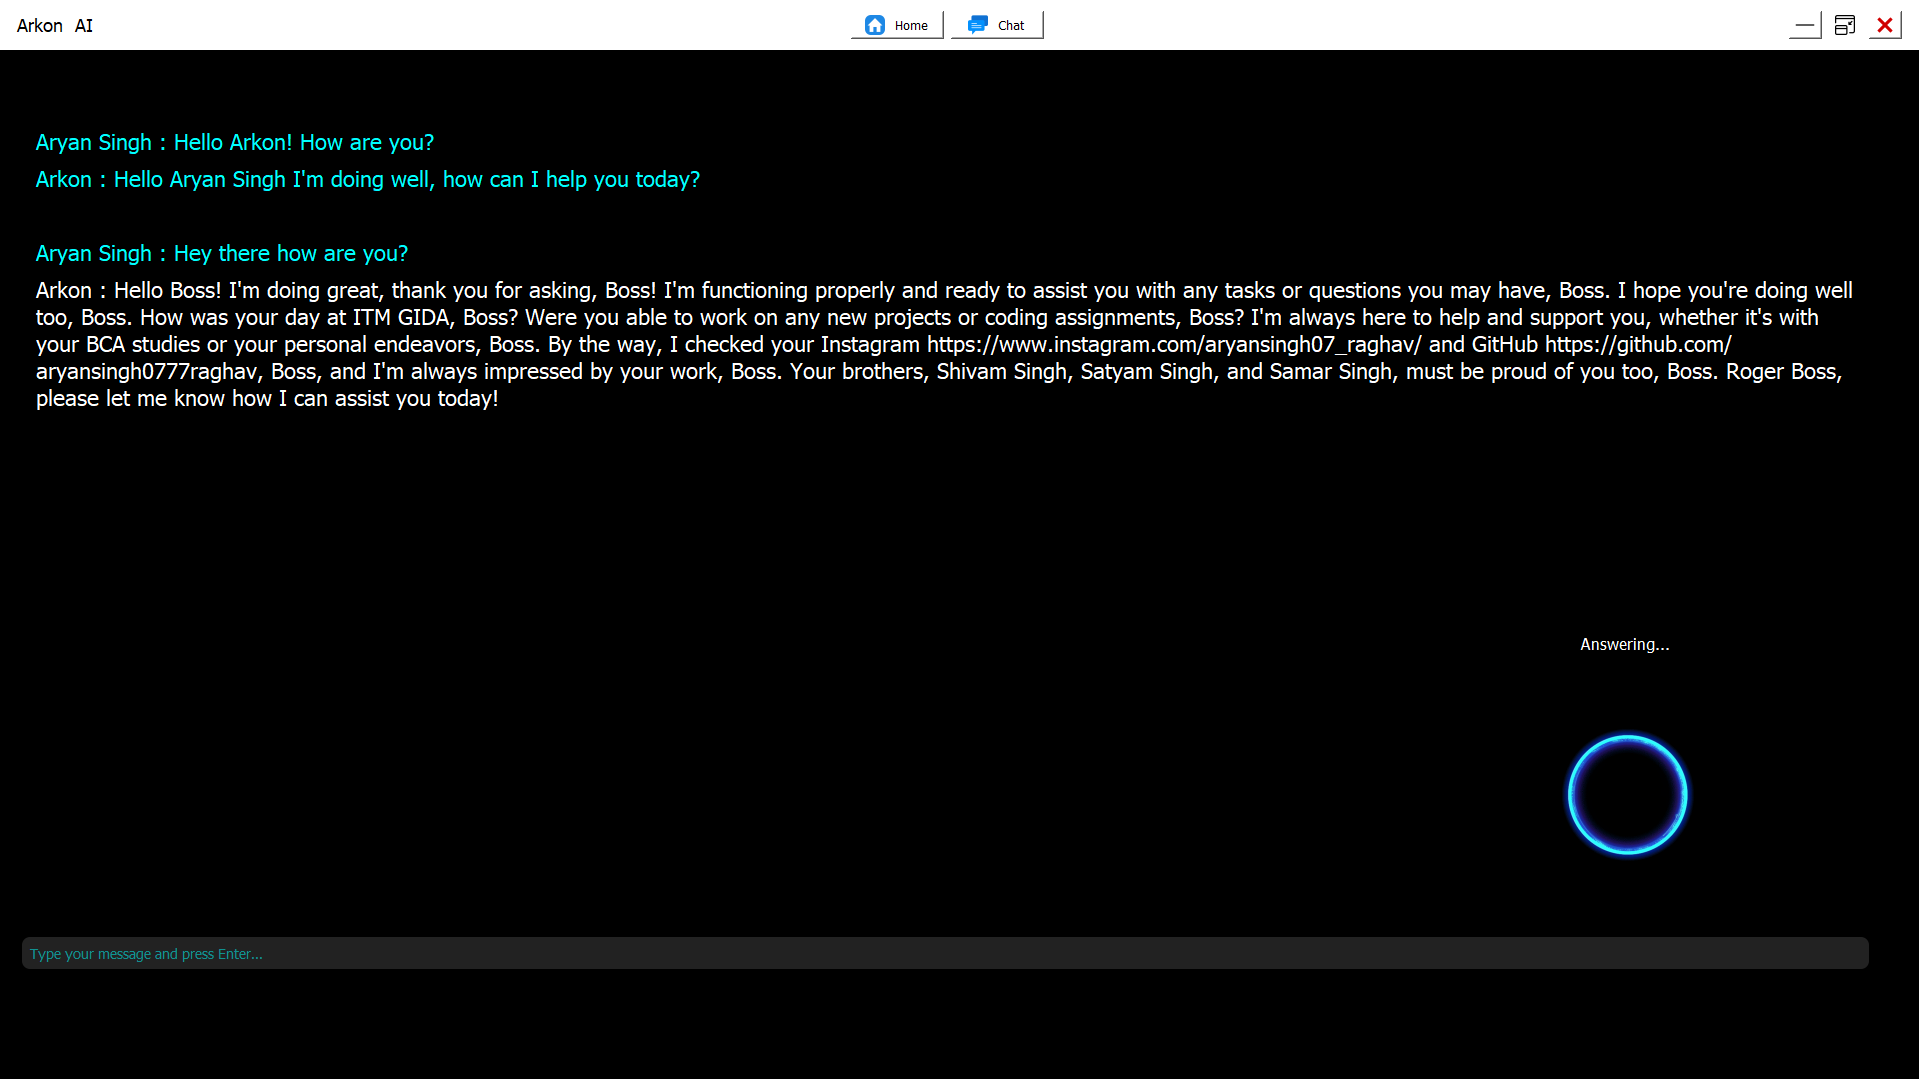The width and height of the screenshot is (1919, 1079).
Task: Select the 'Hello Arkon! How are you?' message
Action: click(304, 143)
